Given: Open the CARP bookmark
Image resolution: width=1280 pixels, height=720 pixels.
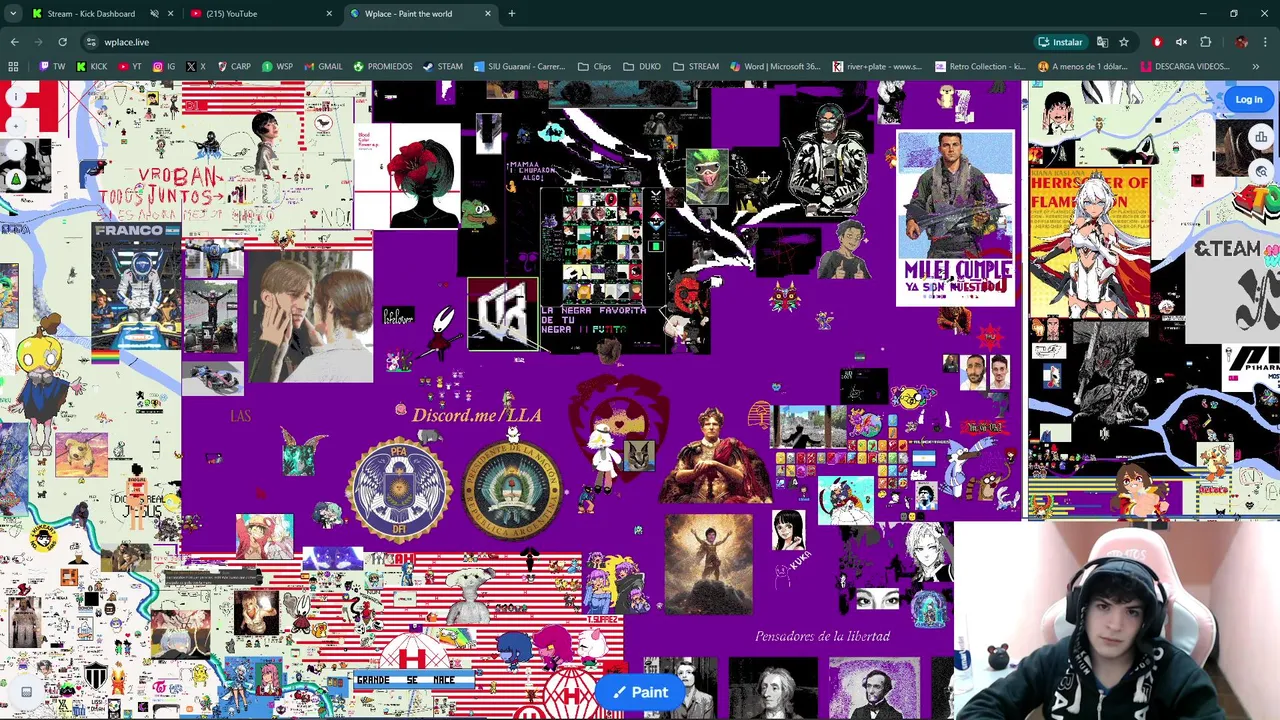Looking at the screenshot, I should coord(234,67).
